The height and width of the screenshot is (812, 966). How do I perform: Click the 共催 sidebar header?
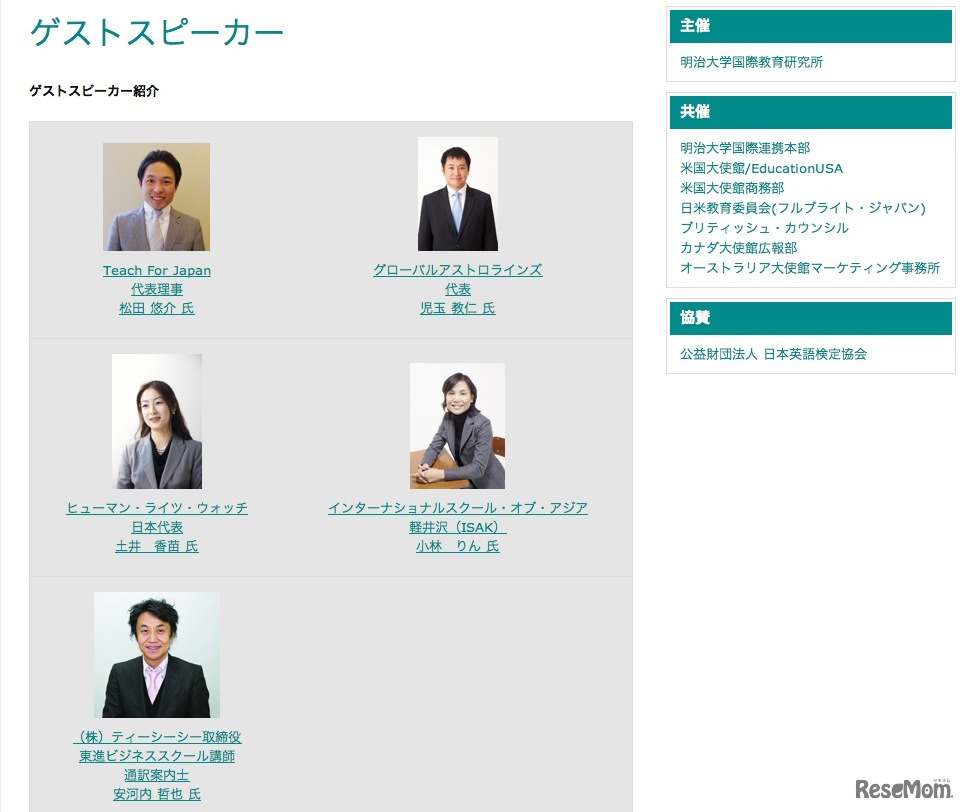coord(811,112)
